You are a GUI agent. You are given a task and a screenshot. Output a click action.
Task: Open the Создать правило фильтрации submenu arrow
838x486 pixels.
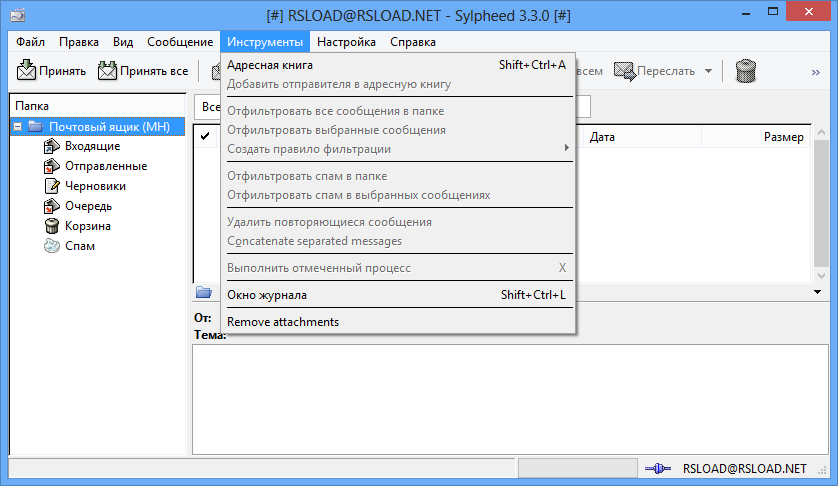pos(567,148)
